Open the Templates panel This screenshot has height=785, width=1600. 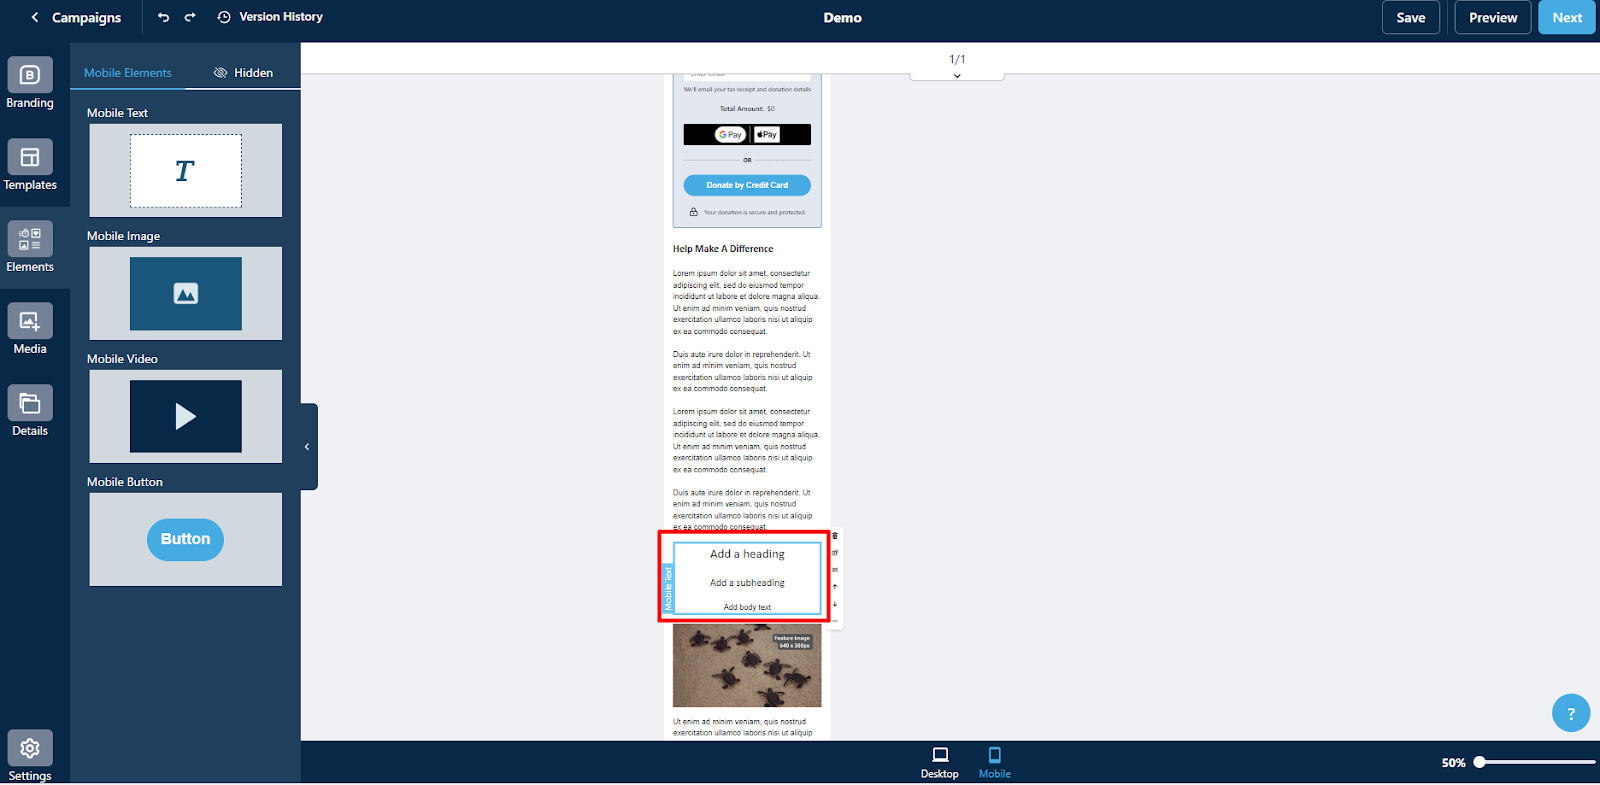[x=30, y=166]
